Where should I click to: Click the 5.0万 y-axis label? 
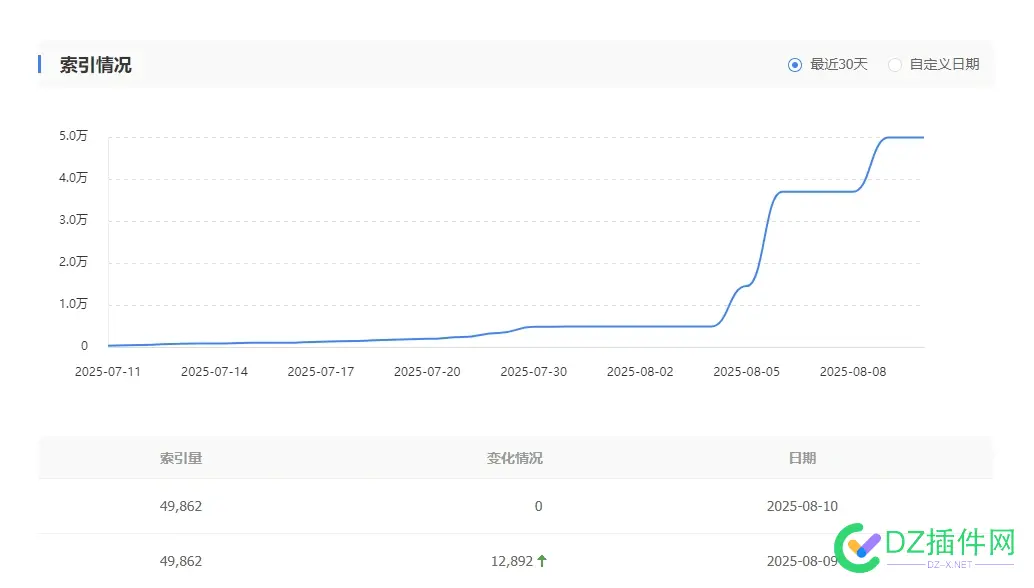click(73, 136)
